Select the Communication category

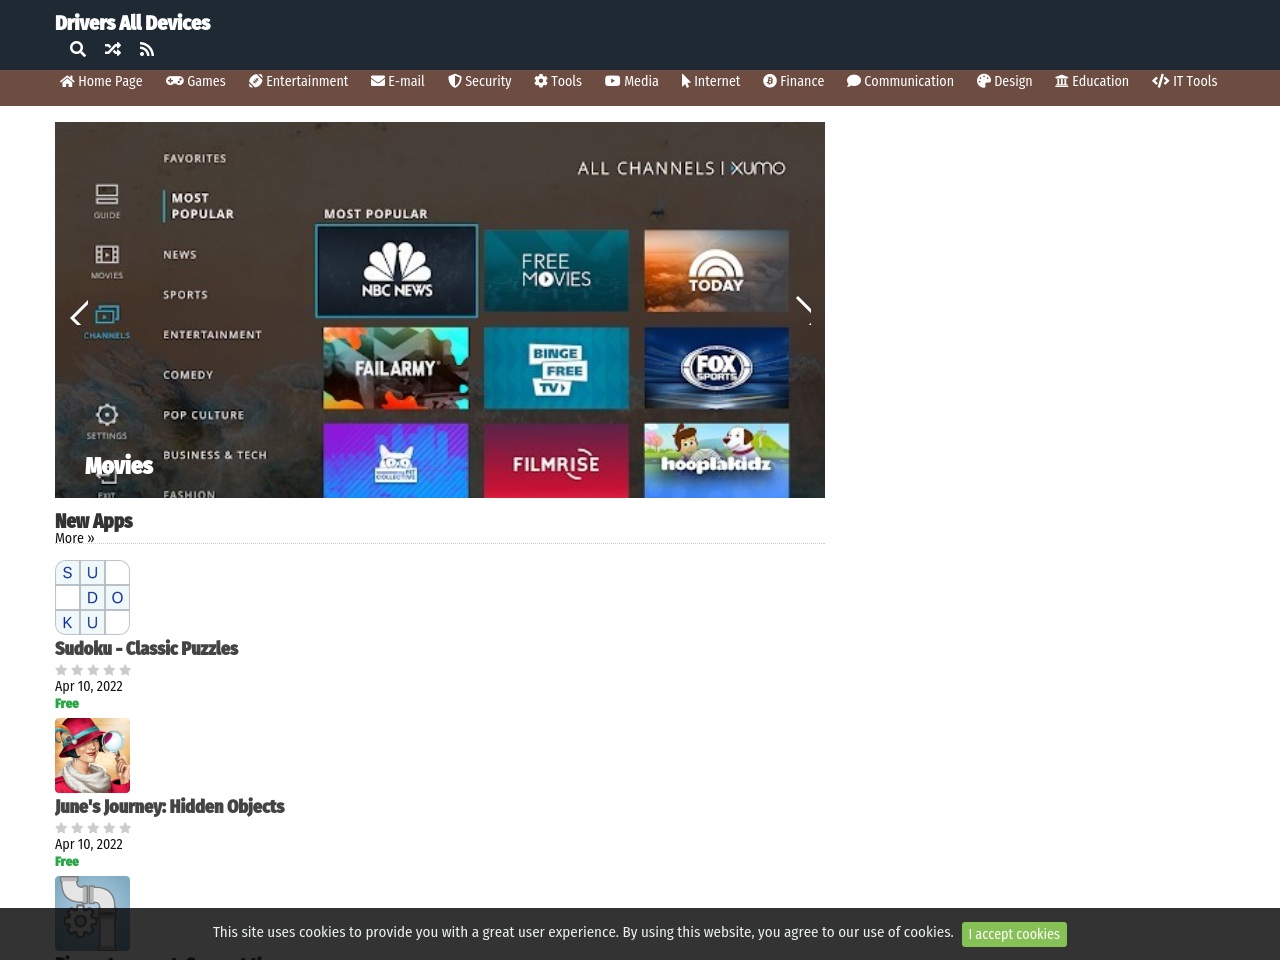900,81
